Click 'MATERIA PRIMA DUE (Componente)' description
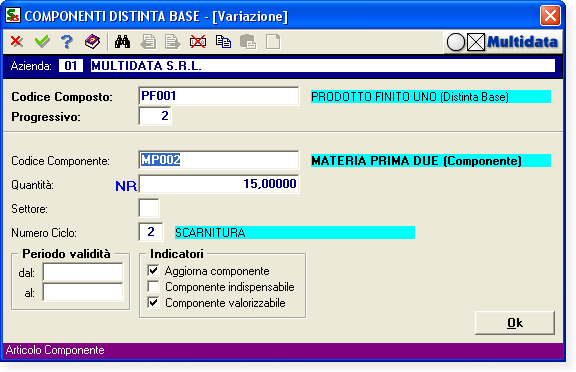This screenshot has height=372, width=576. (431, 160)
